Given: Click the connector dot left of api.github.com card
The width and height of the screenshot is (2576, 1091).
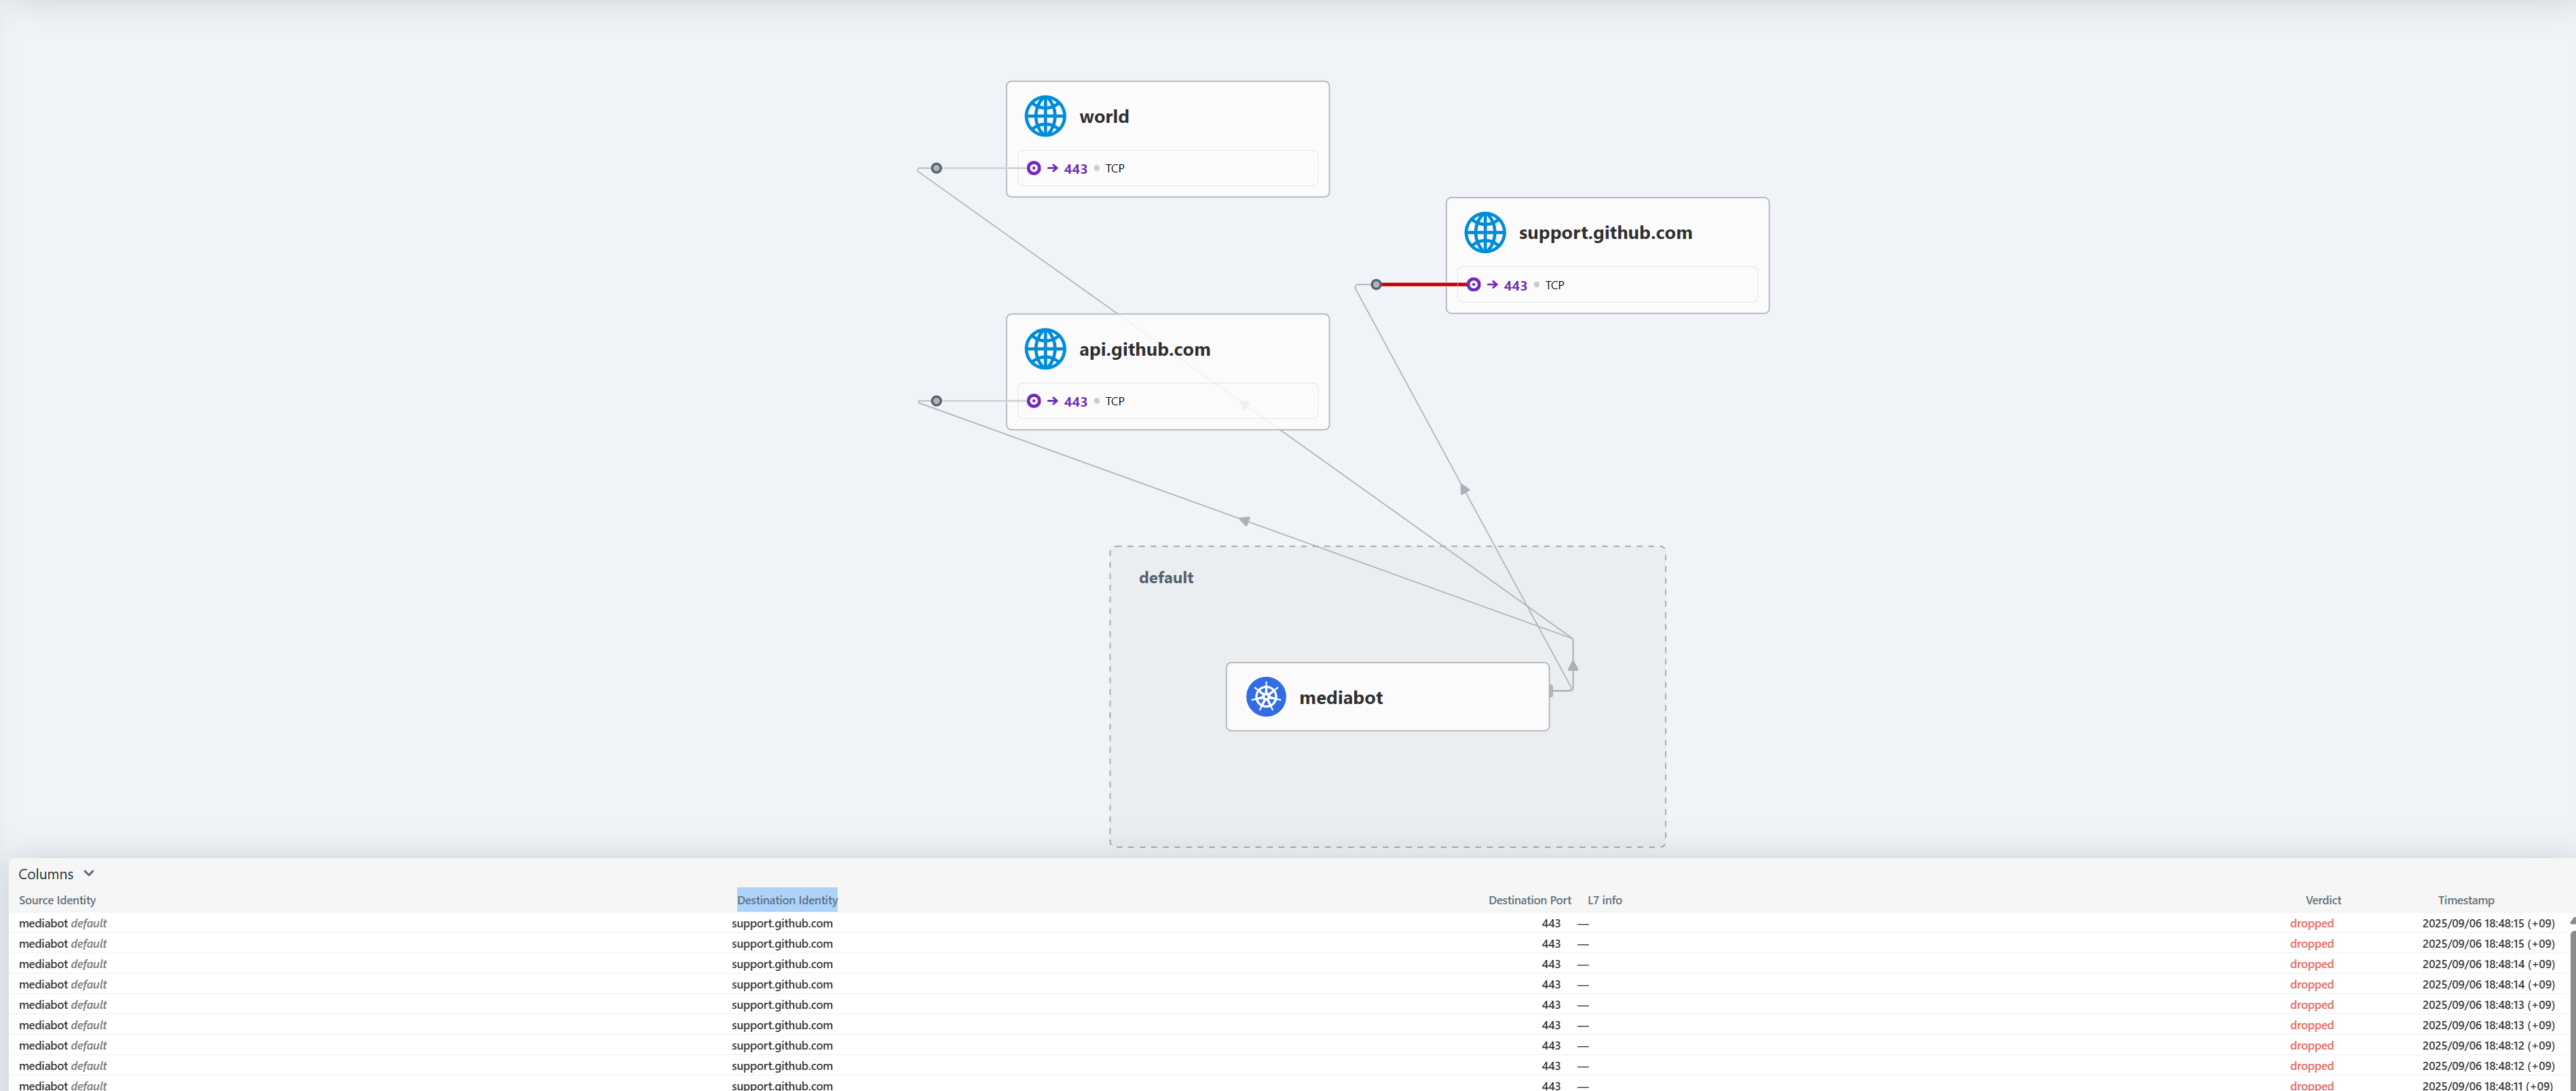Looking at the screenshot, I should [x=936, y=401].
